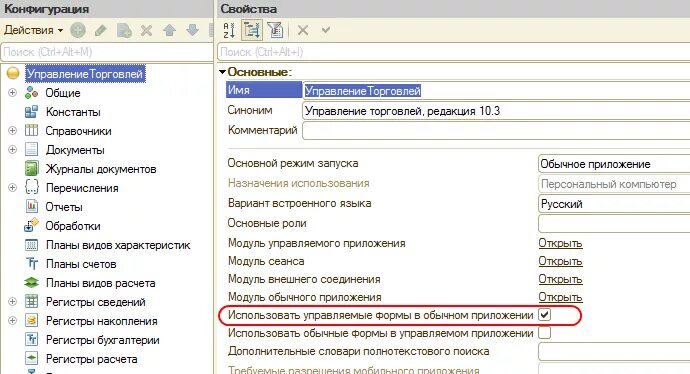
Task: Click the Основные роли field
Action: (x=614, y=224)
